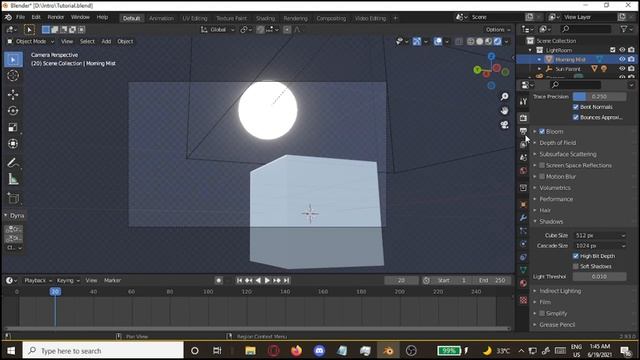
Task: Click the current frame marker at 20
Action: coord(55,291)
